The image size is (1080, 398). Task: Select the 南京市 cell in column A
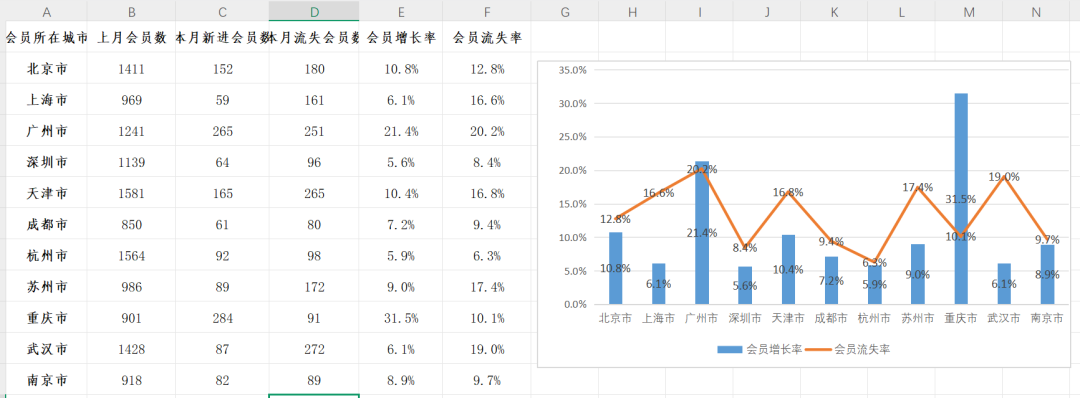pos(47,380)
